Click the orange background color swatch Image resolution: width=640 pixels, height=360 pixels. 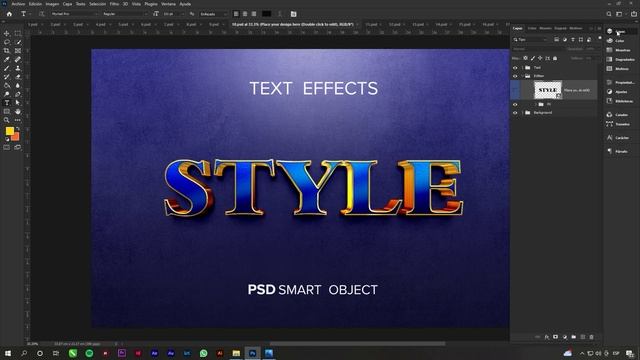click(x=16, y=137)
